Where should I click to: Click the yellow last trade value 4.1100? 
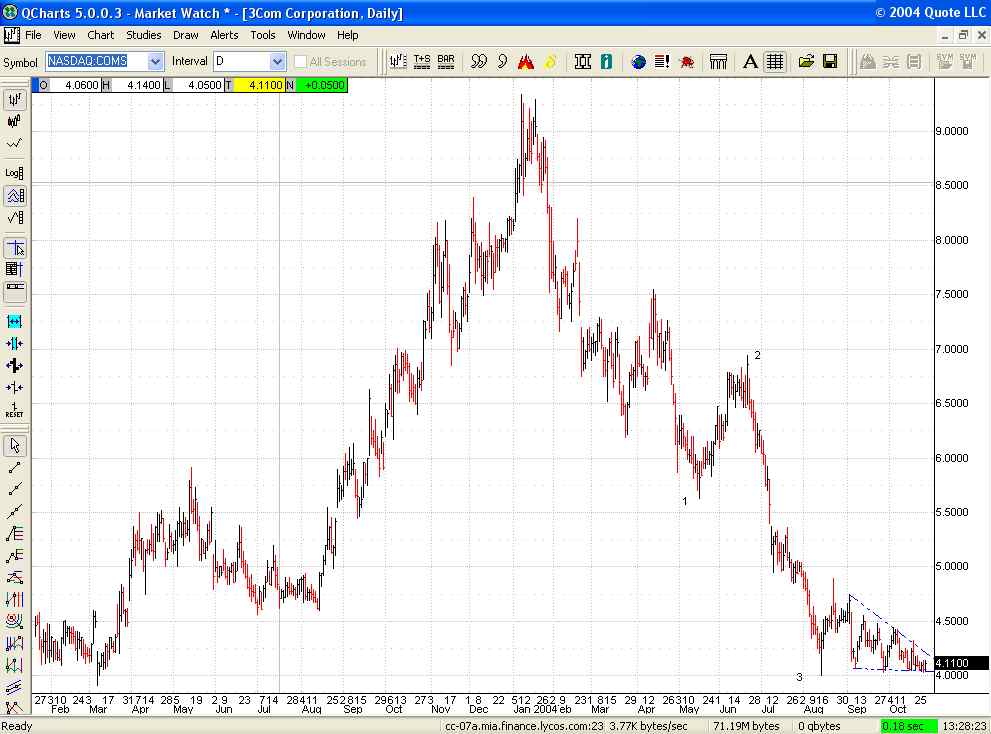(259, 85)
